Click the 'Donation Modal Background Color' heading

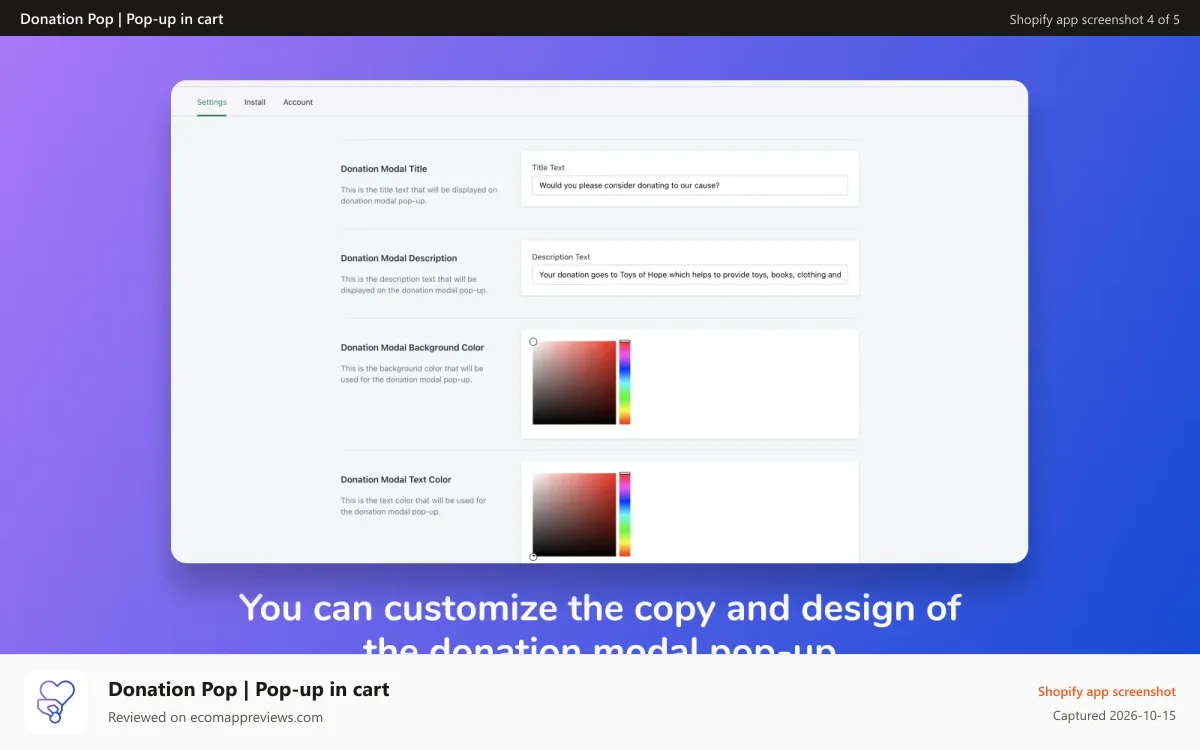click(x=412, y=348)
